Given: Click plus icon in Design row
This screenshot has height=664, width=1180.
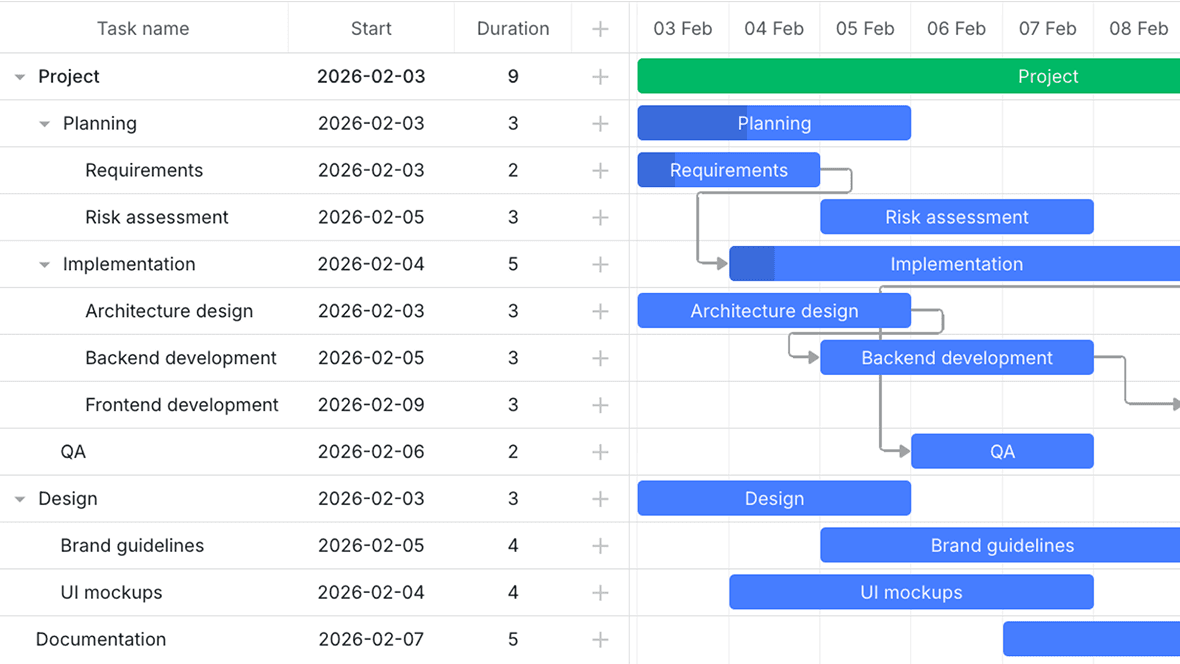Looking at the screenshot, I should coord(600,499).
